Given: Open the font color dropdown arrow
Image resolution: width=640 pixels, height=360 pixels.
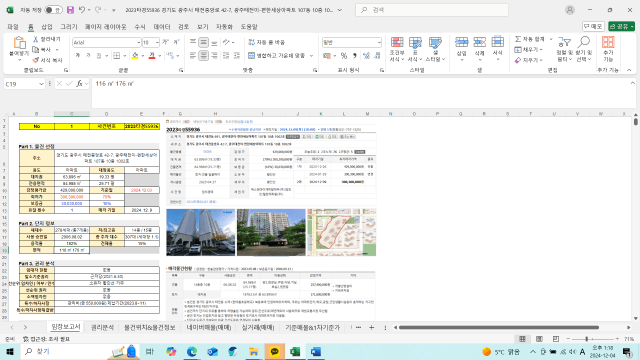Looking at the screenshot, I should (x=160, y=56).
